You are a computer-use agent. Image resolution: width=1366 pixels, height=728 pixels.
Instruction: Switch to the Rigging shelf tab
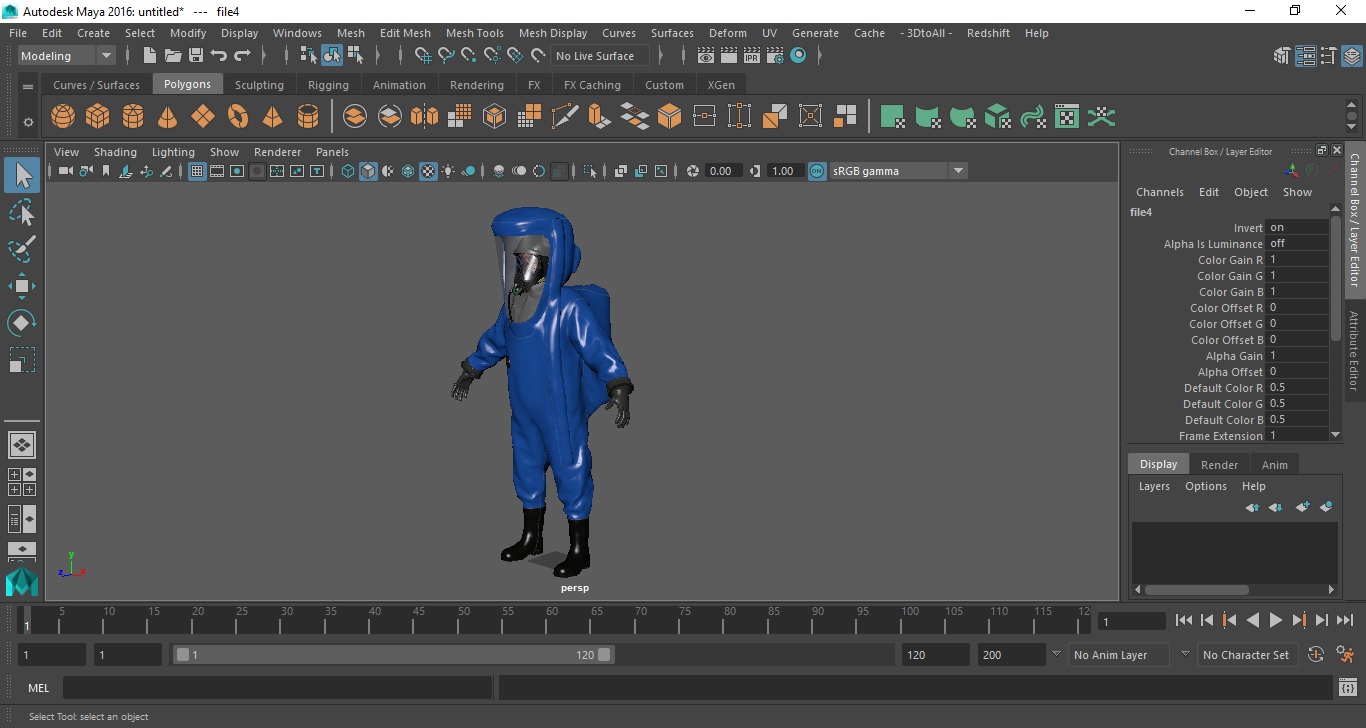coord(328,85)
